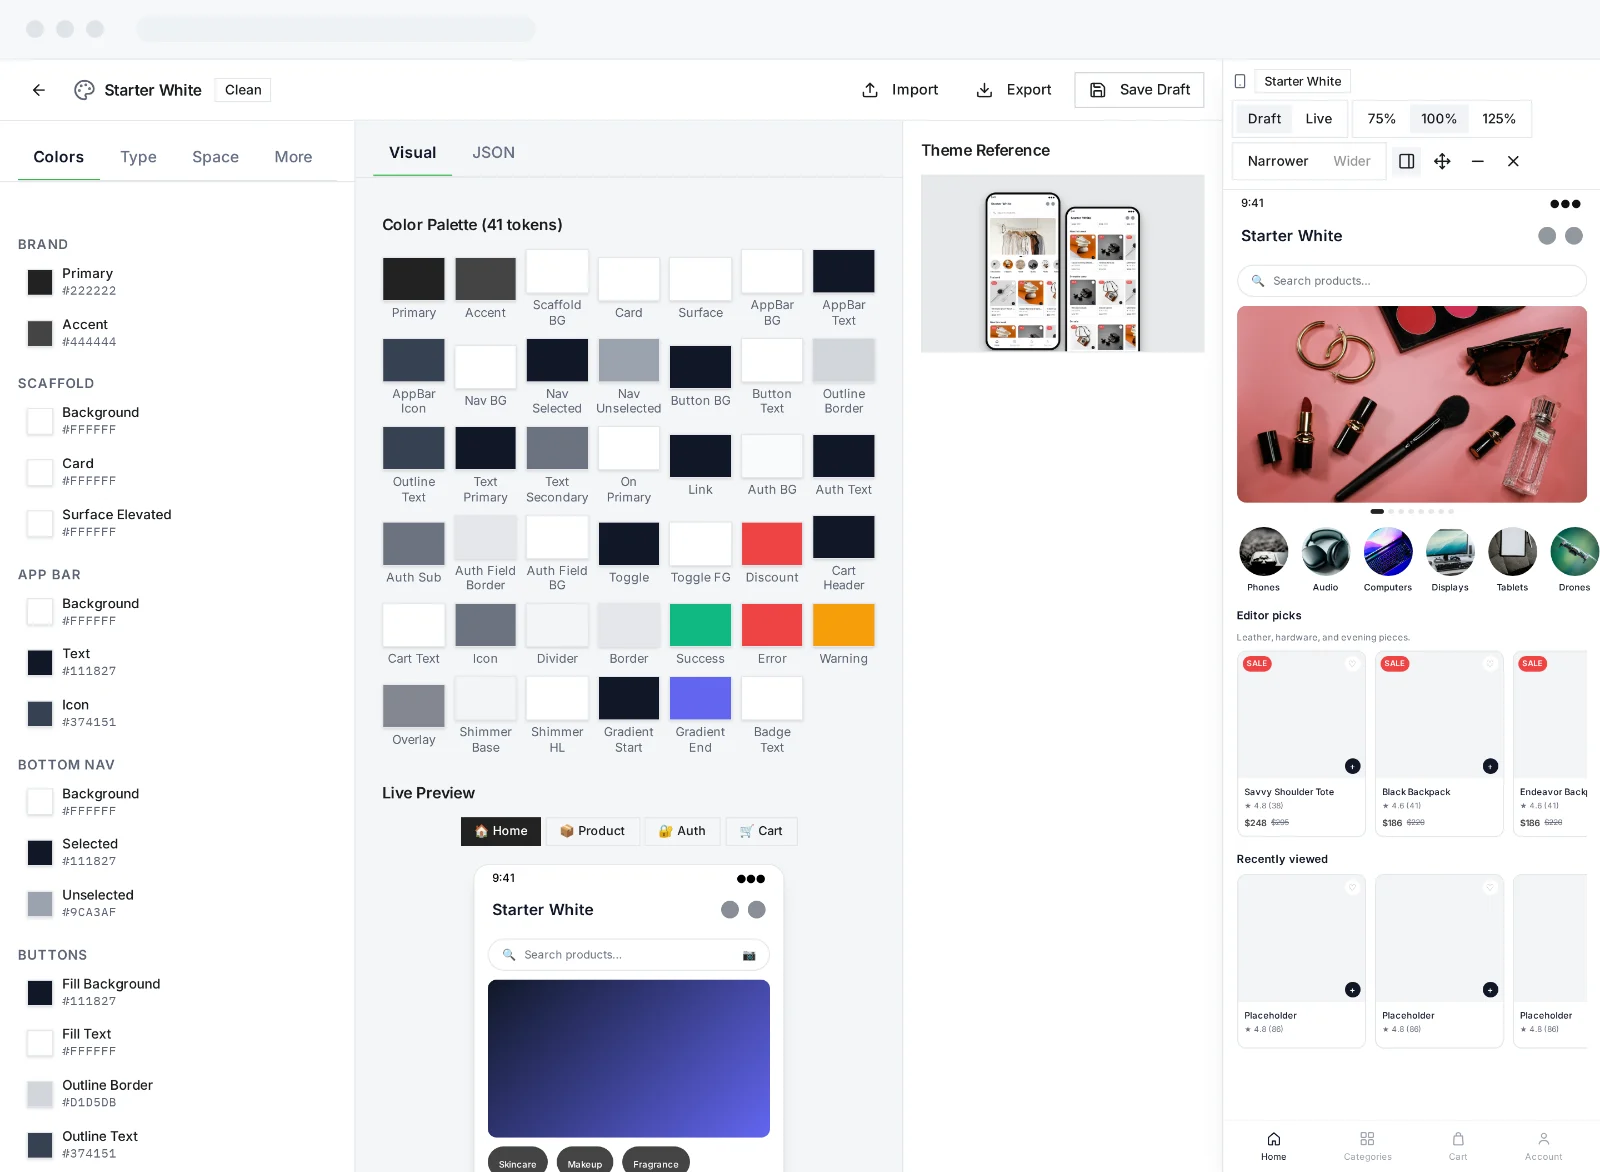
Task: Tap Home icon in the preview bottom nav
Action: click(x=1274, y=1139)
